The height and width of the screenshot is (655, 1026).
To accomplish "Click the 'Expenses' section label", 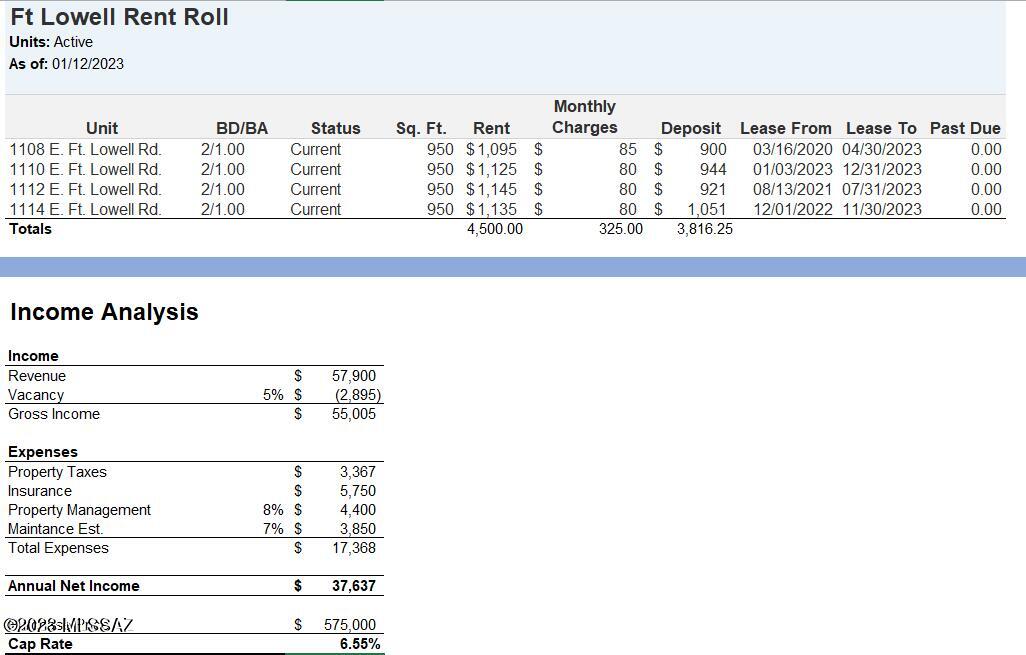I will tap(43, 452).
